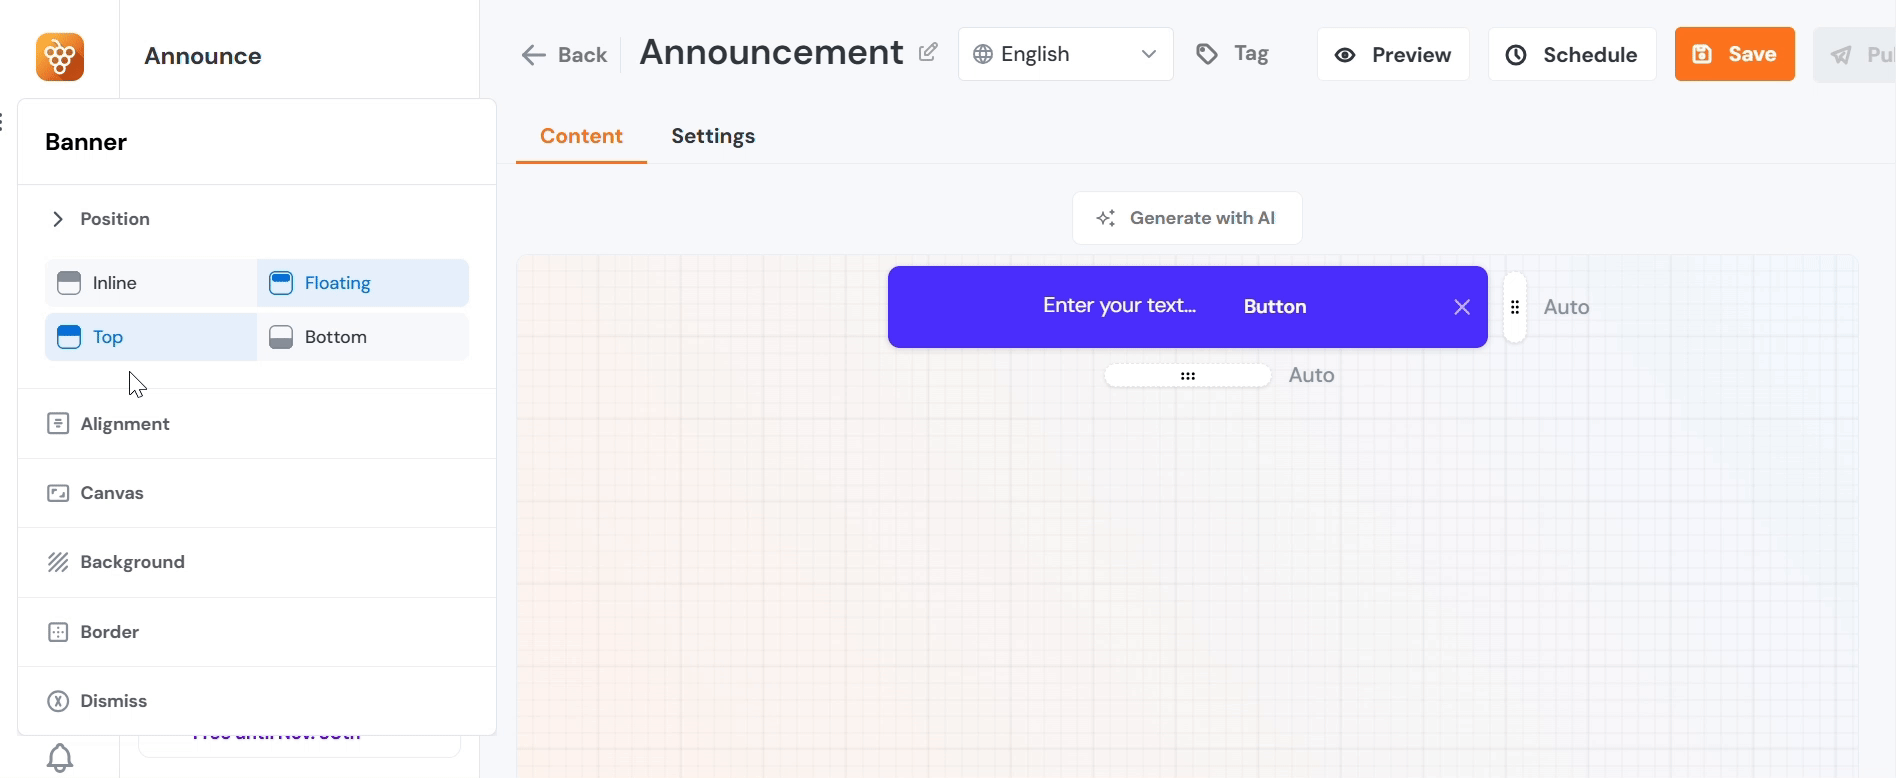
Task: Select the Inline position option
Action: [151, 283]
